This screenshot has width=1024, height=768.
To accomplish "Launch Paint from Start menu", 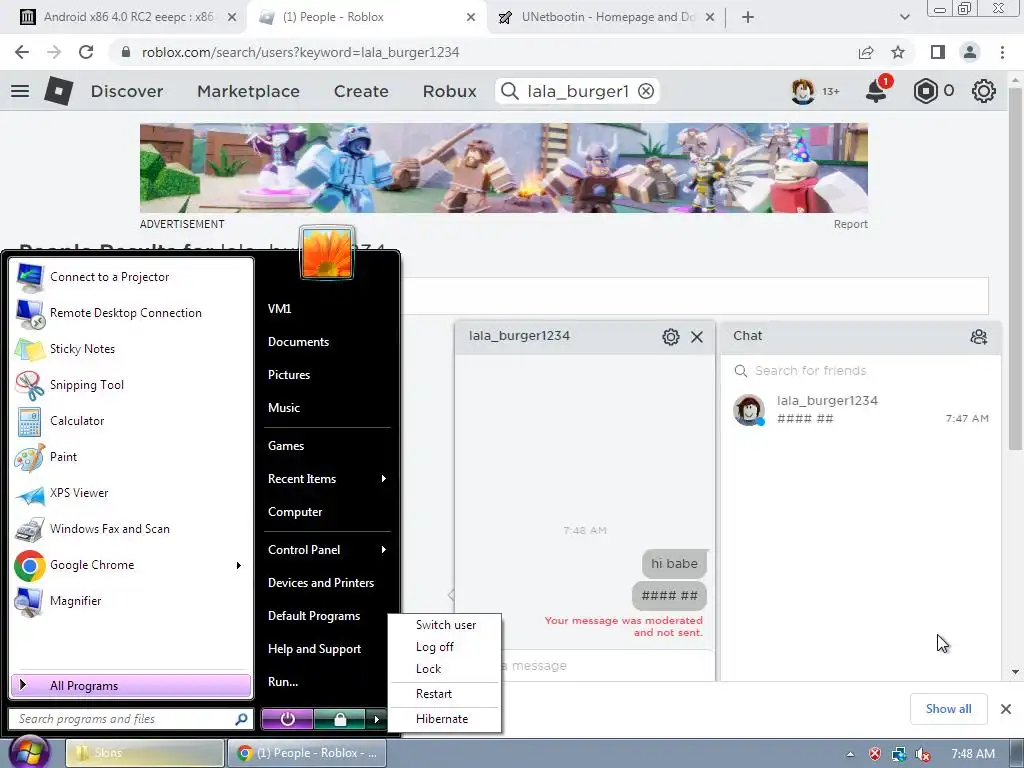I will pos(131,456).
